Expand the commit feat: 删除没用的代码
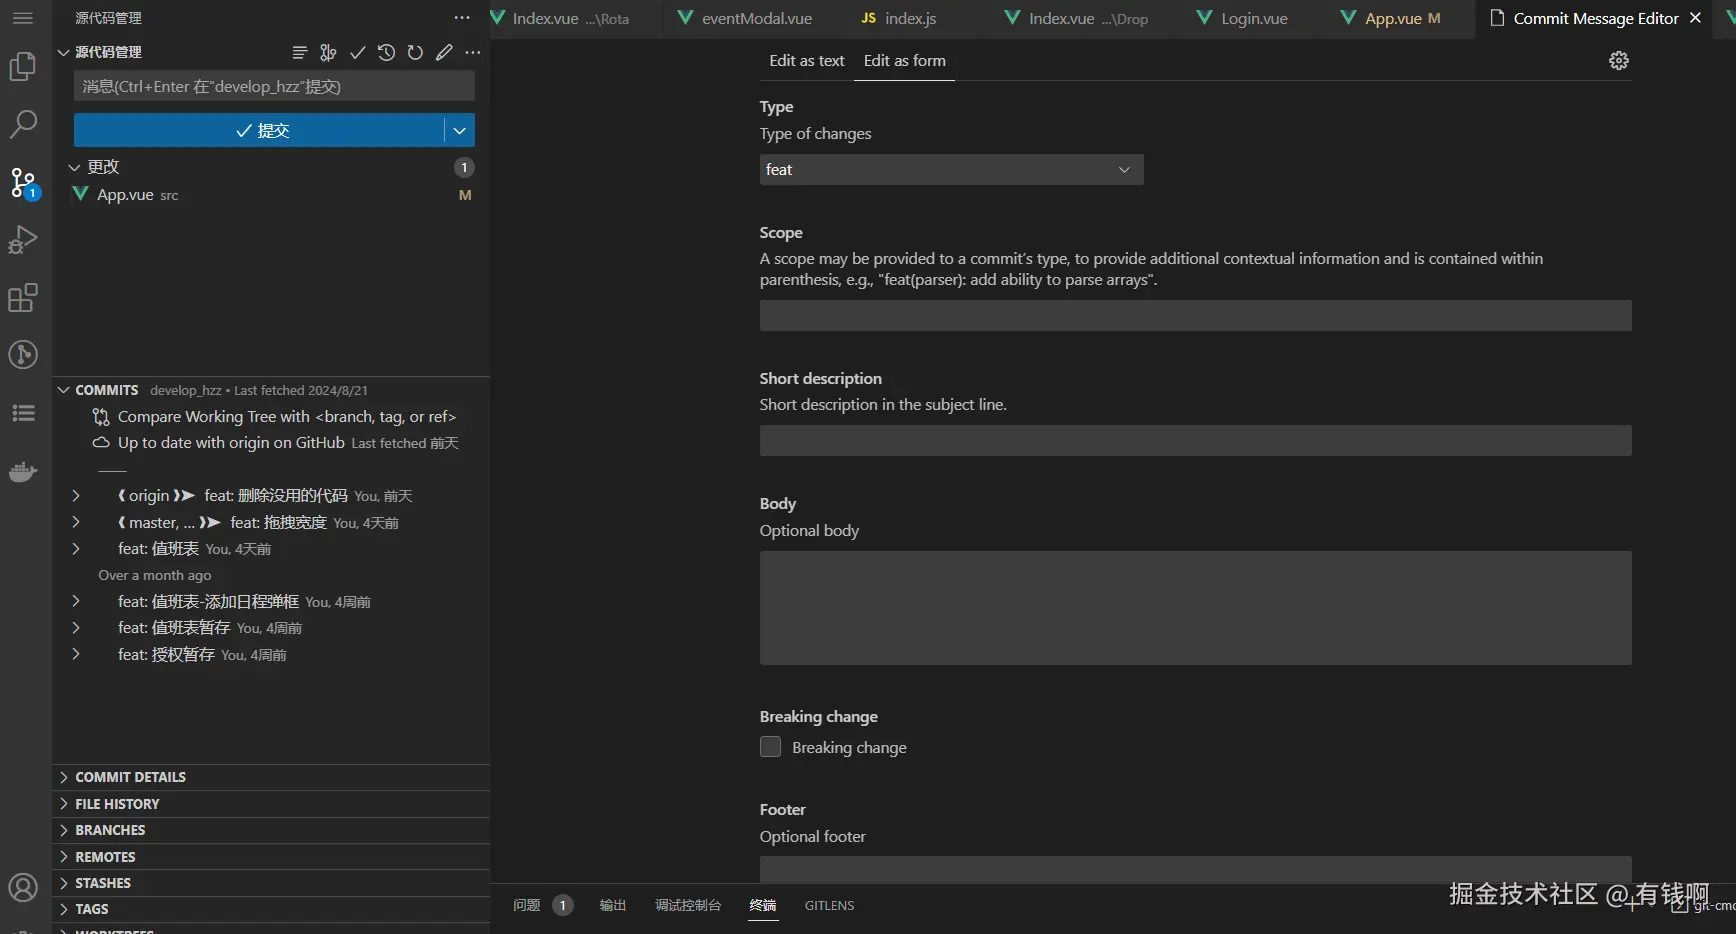 tap(76, 496)
